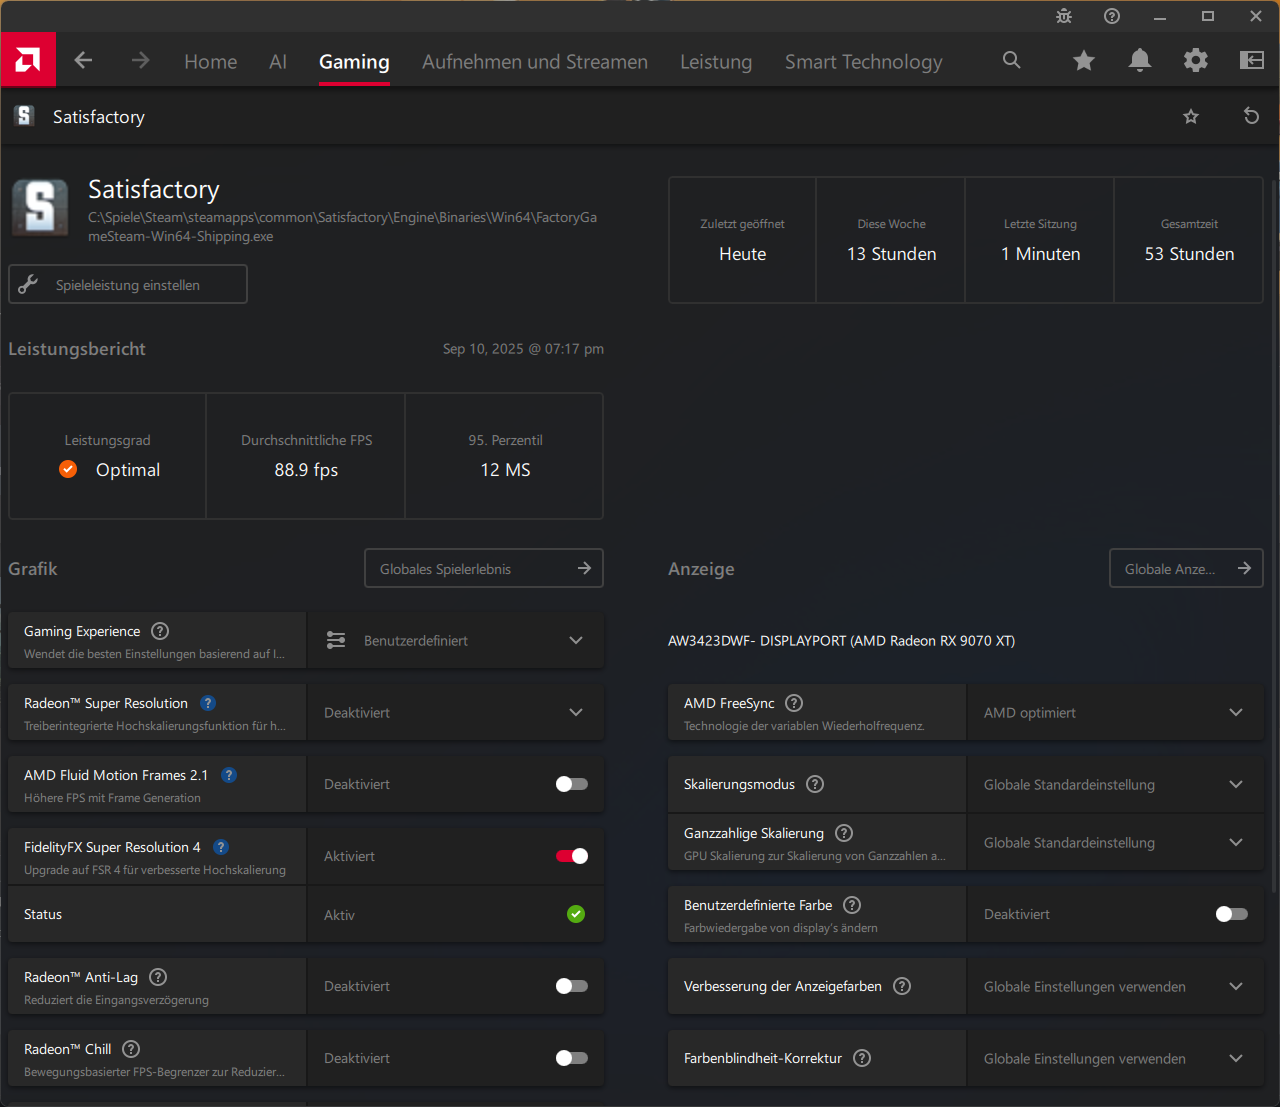This screenshot has height=1107, width=1280.
Task: Show help for Ganzzahlige Skalierung
Action: (x=844, y=833)
